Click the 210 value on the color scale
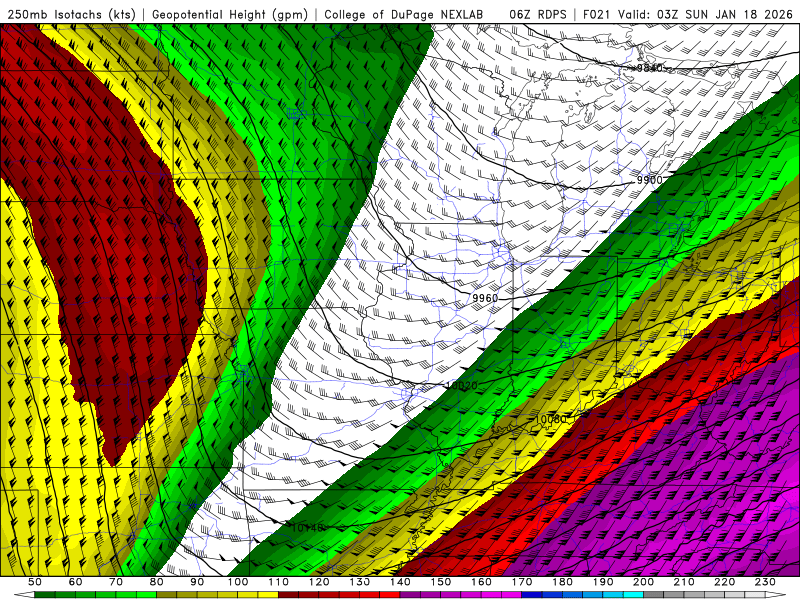 tap(684, 582)
